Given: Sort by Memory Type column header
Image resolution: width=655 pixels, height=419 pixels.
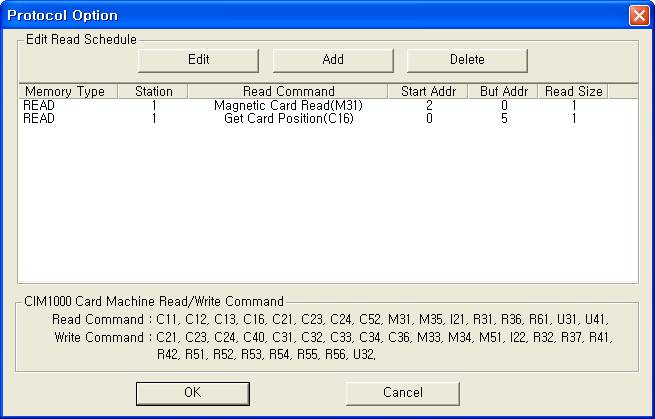Looking at the screenshot, I should click(x=65, y=92).
